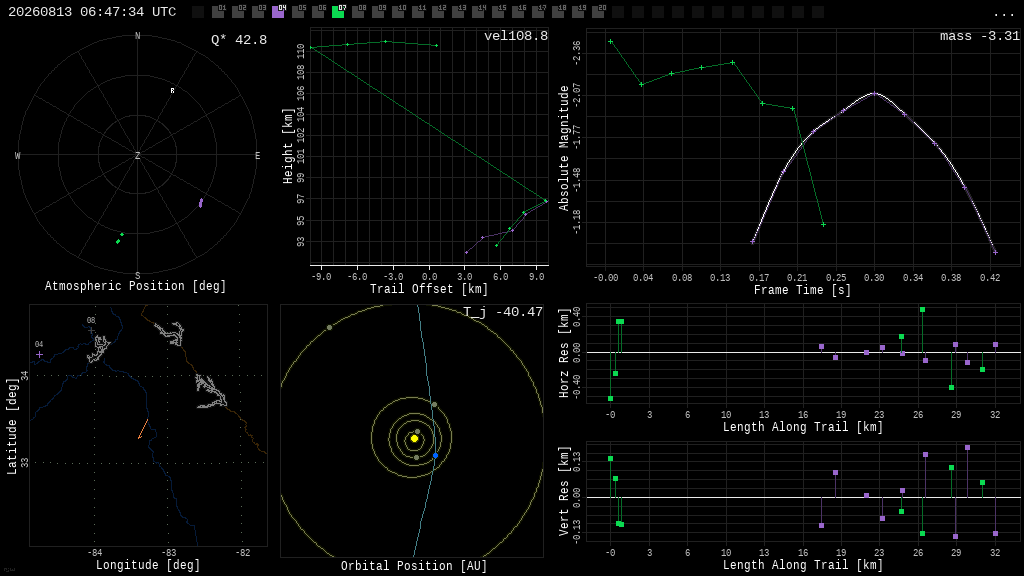Select station box 14 in top strip
The width and height of the screenshot is (1024, 576).
point(478,12)
